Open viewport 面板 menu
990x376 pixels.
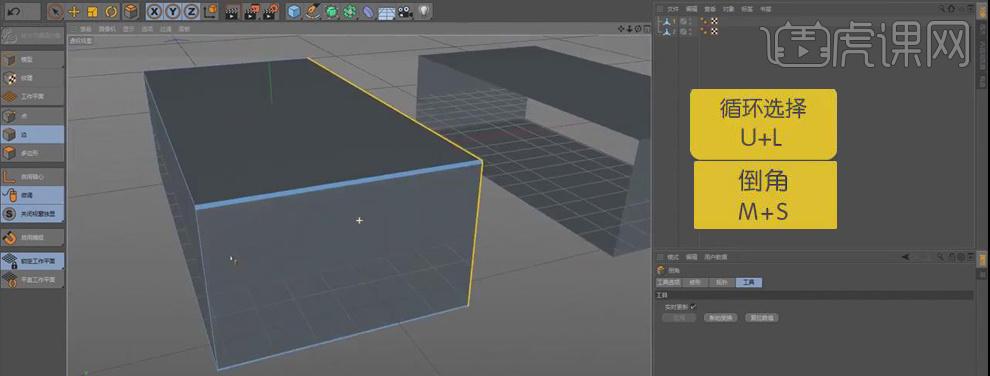[x=184, y=29]
